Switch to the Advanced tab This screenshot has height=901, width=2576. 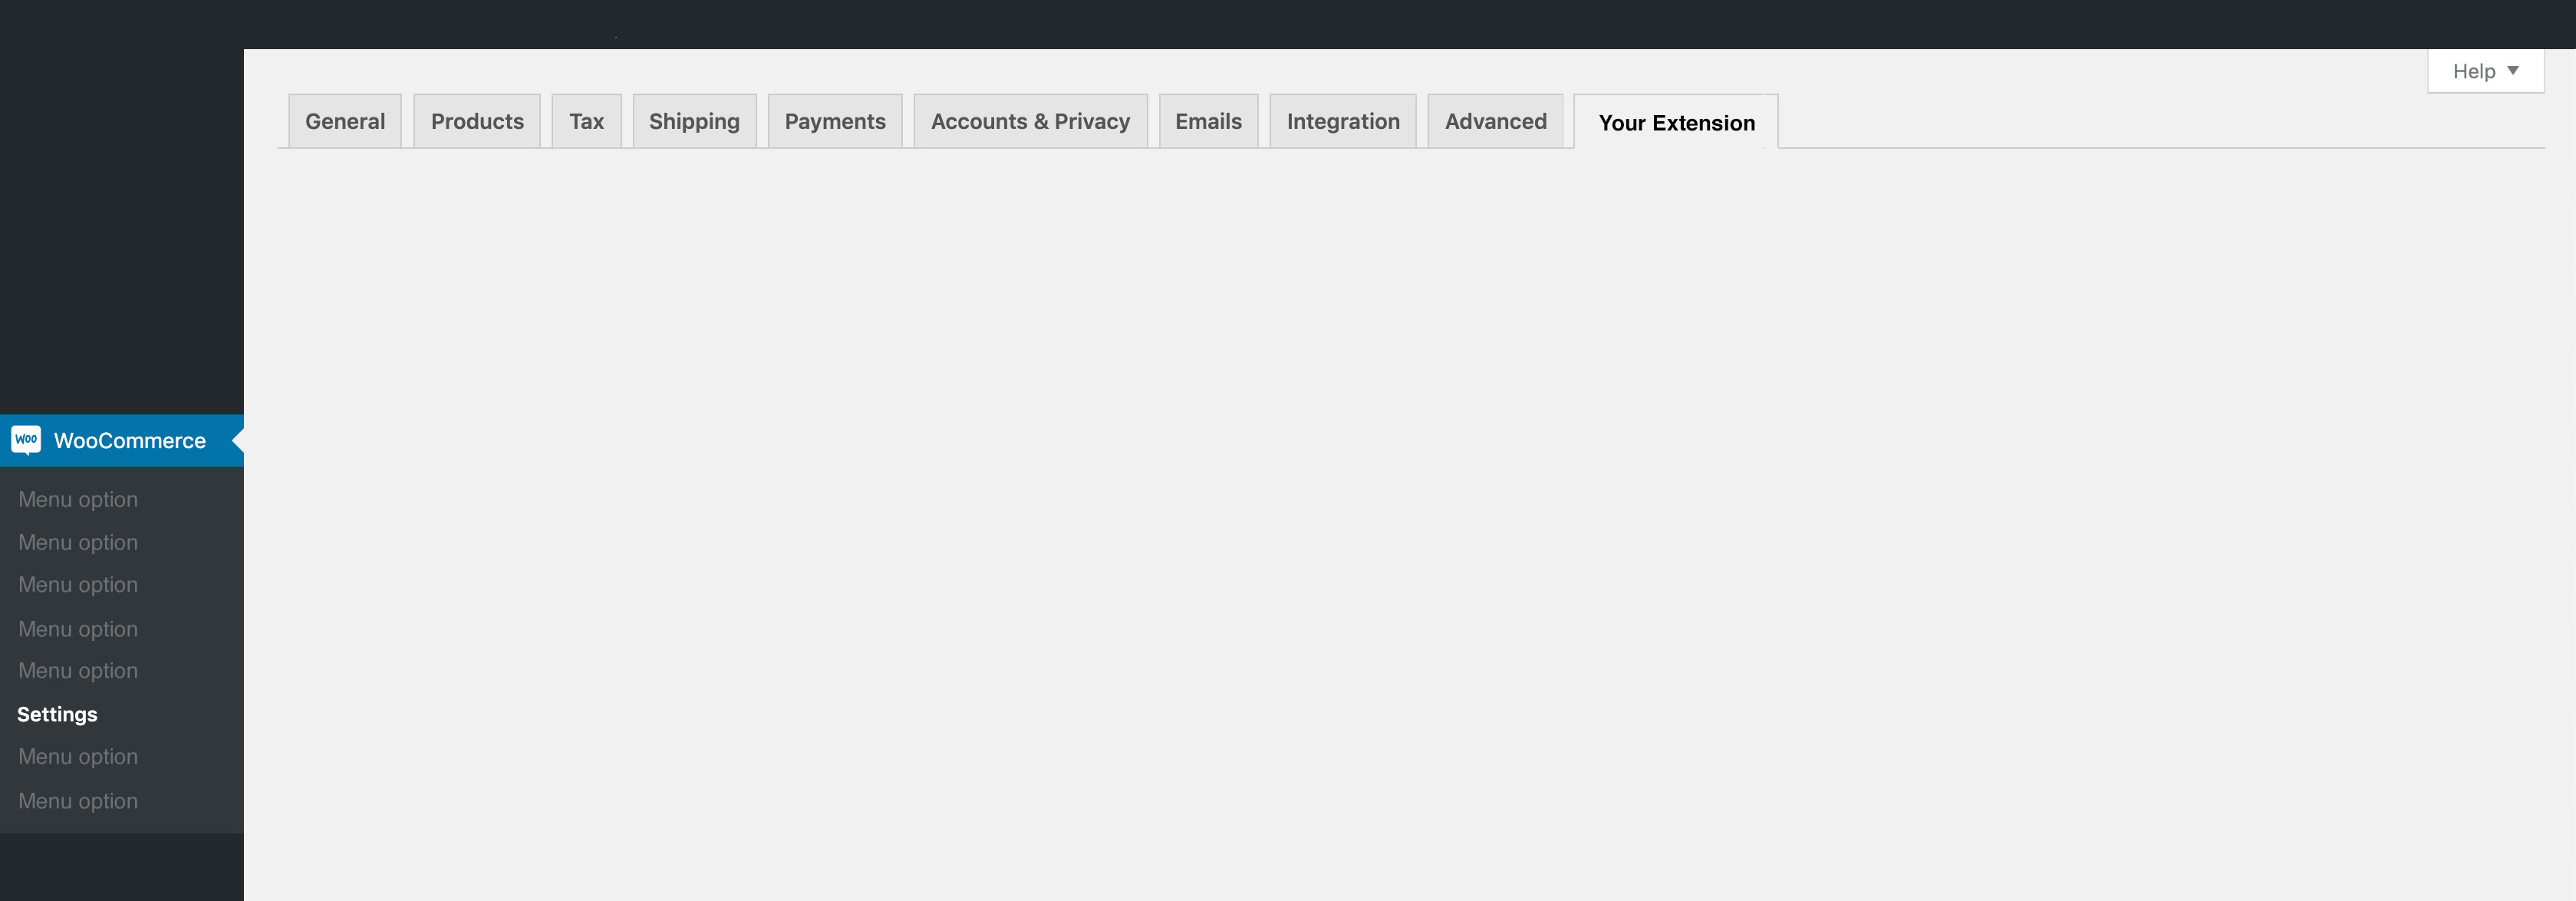point(1495,121)
